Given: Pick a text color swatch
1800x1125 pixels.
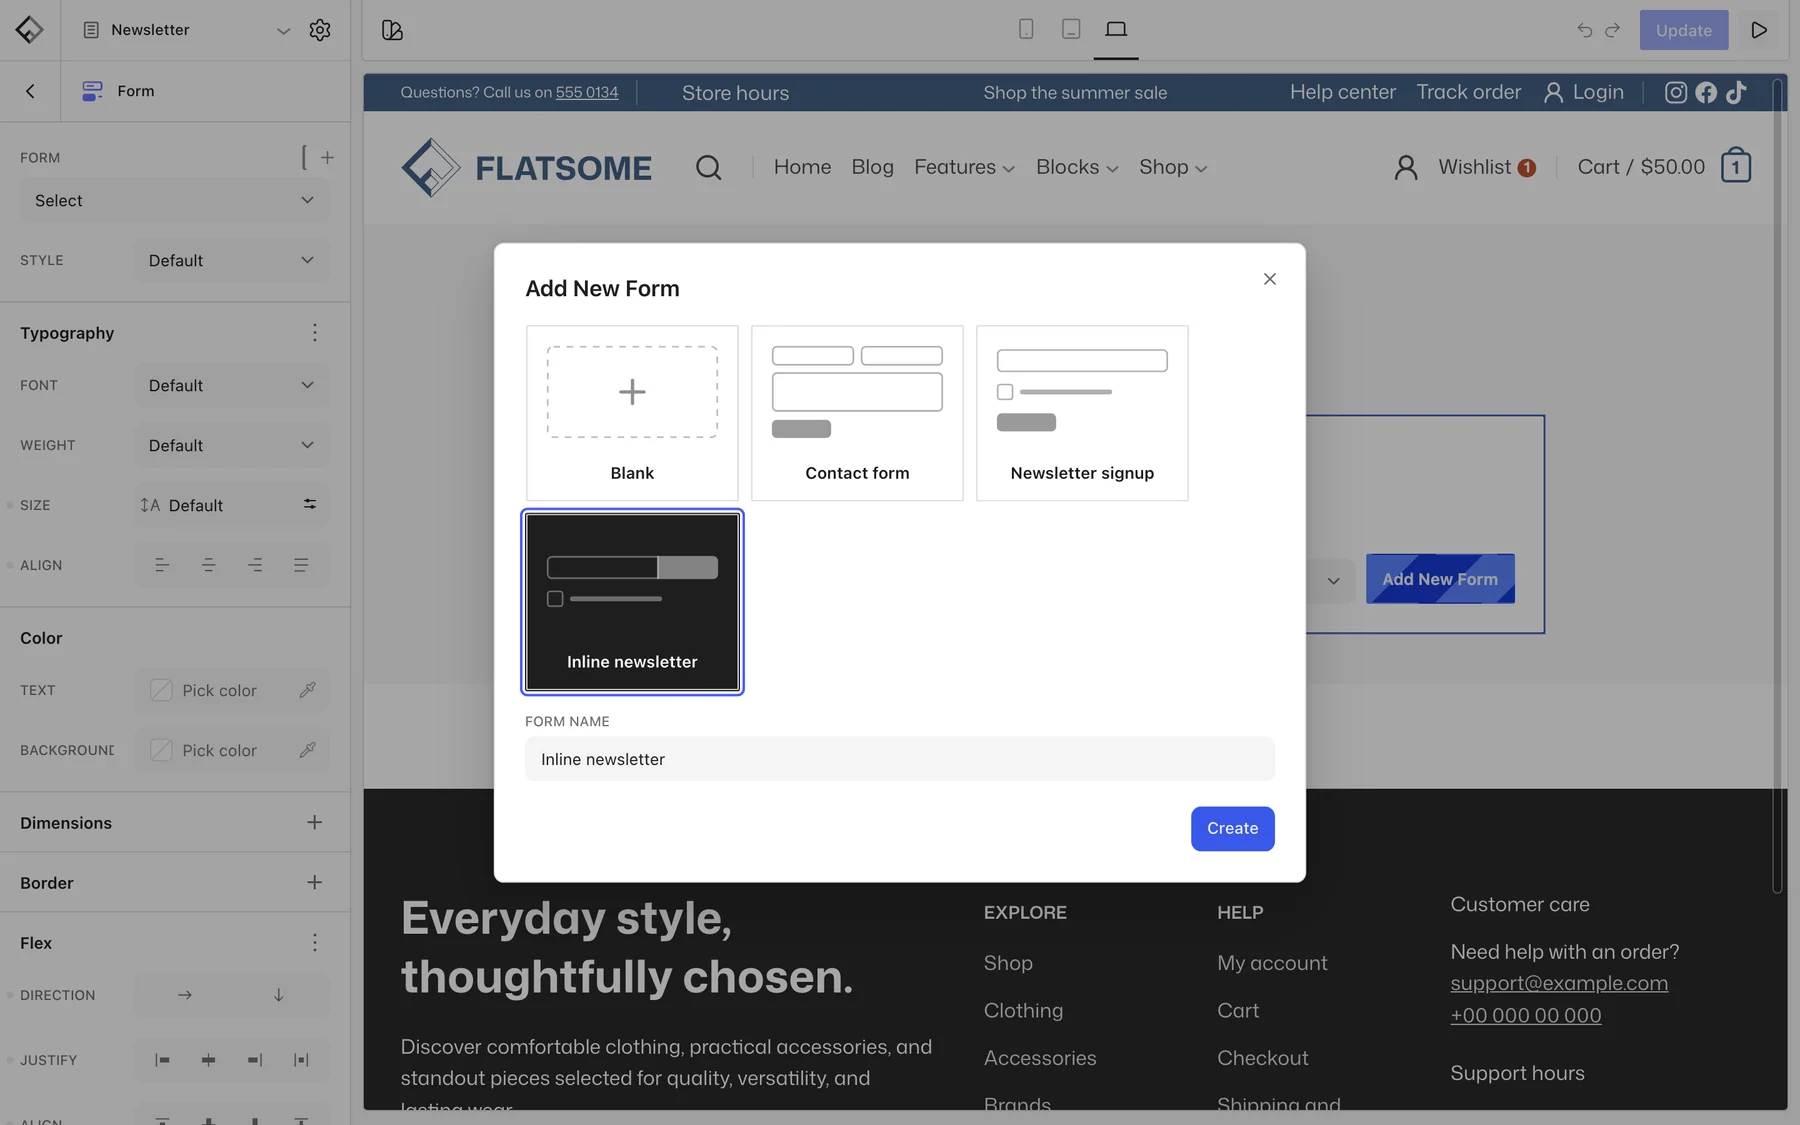Looking at the screenshot, I should [x=161, y=690].
